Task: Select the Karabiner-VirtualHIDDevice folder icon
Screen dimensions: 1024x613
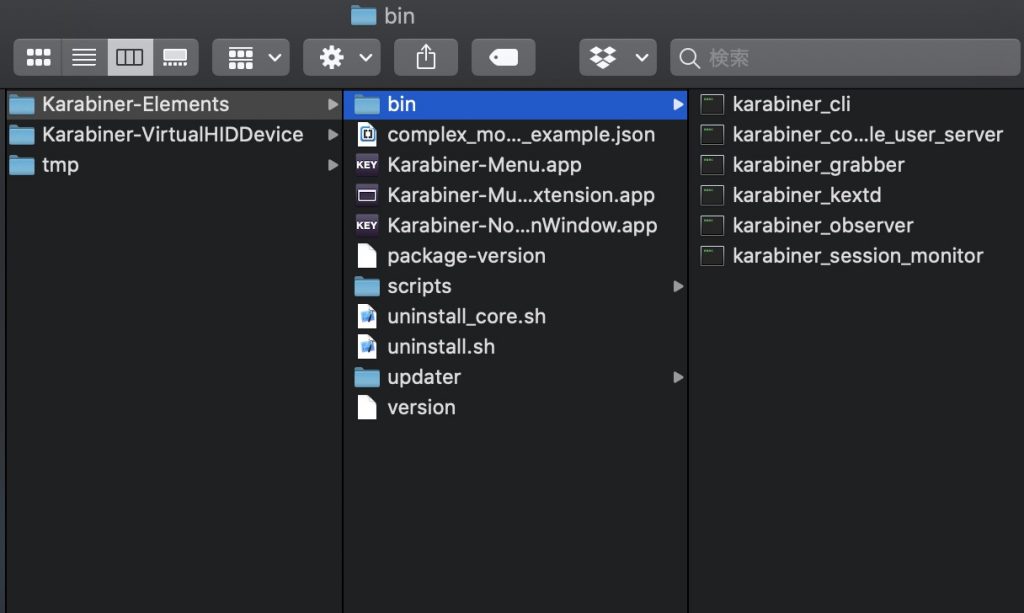Action: (22, 134)
